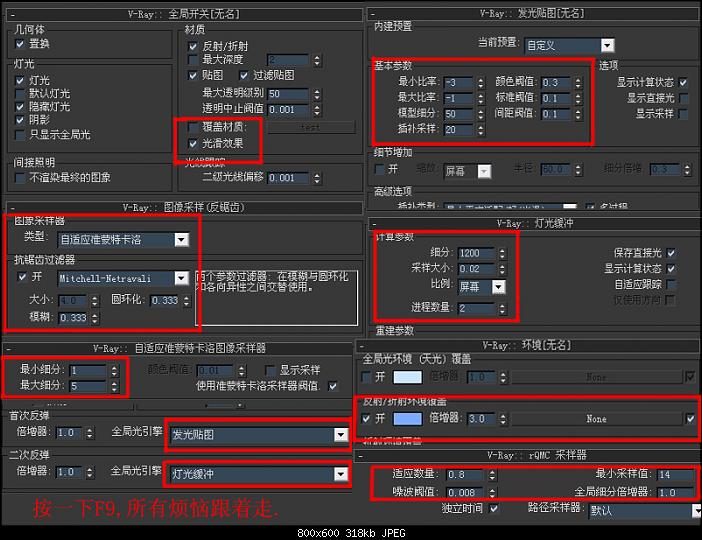Collapse the V-Ray 图像采样(反锯齿) rollout
Viewport: 702px width, 540px height.
13,208
